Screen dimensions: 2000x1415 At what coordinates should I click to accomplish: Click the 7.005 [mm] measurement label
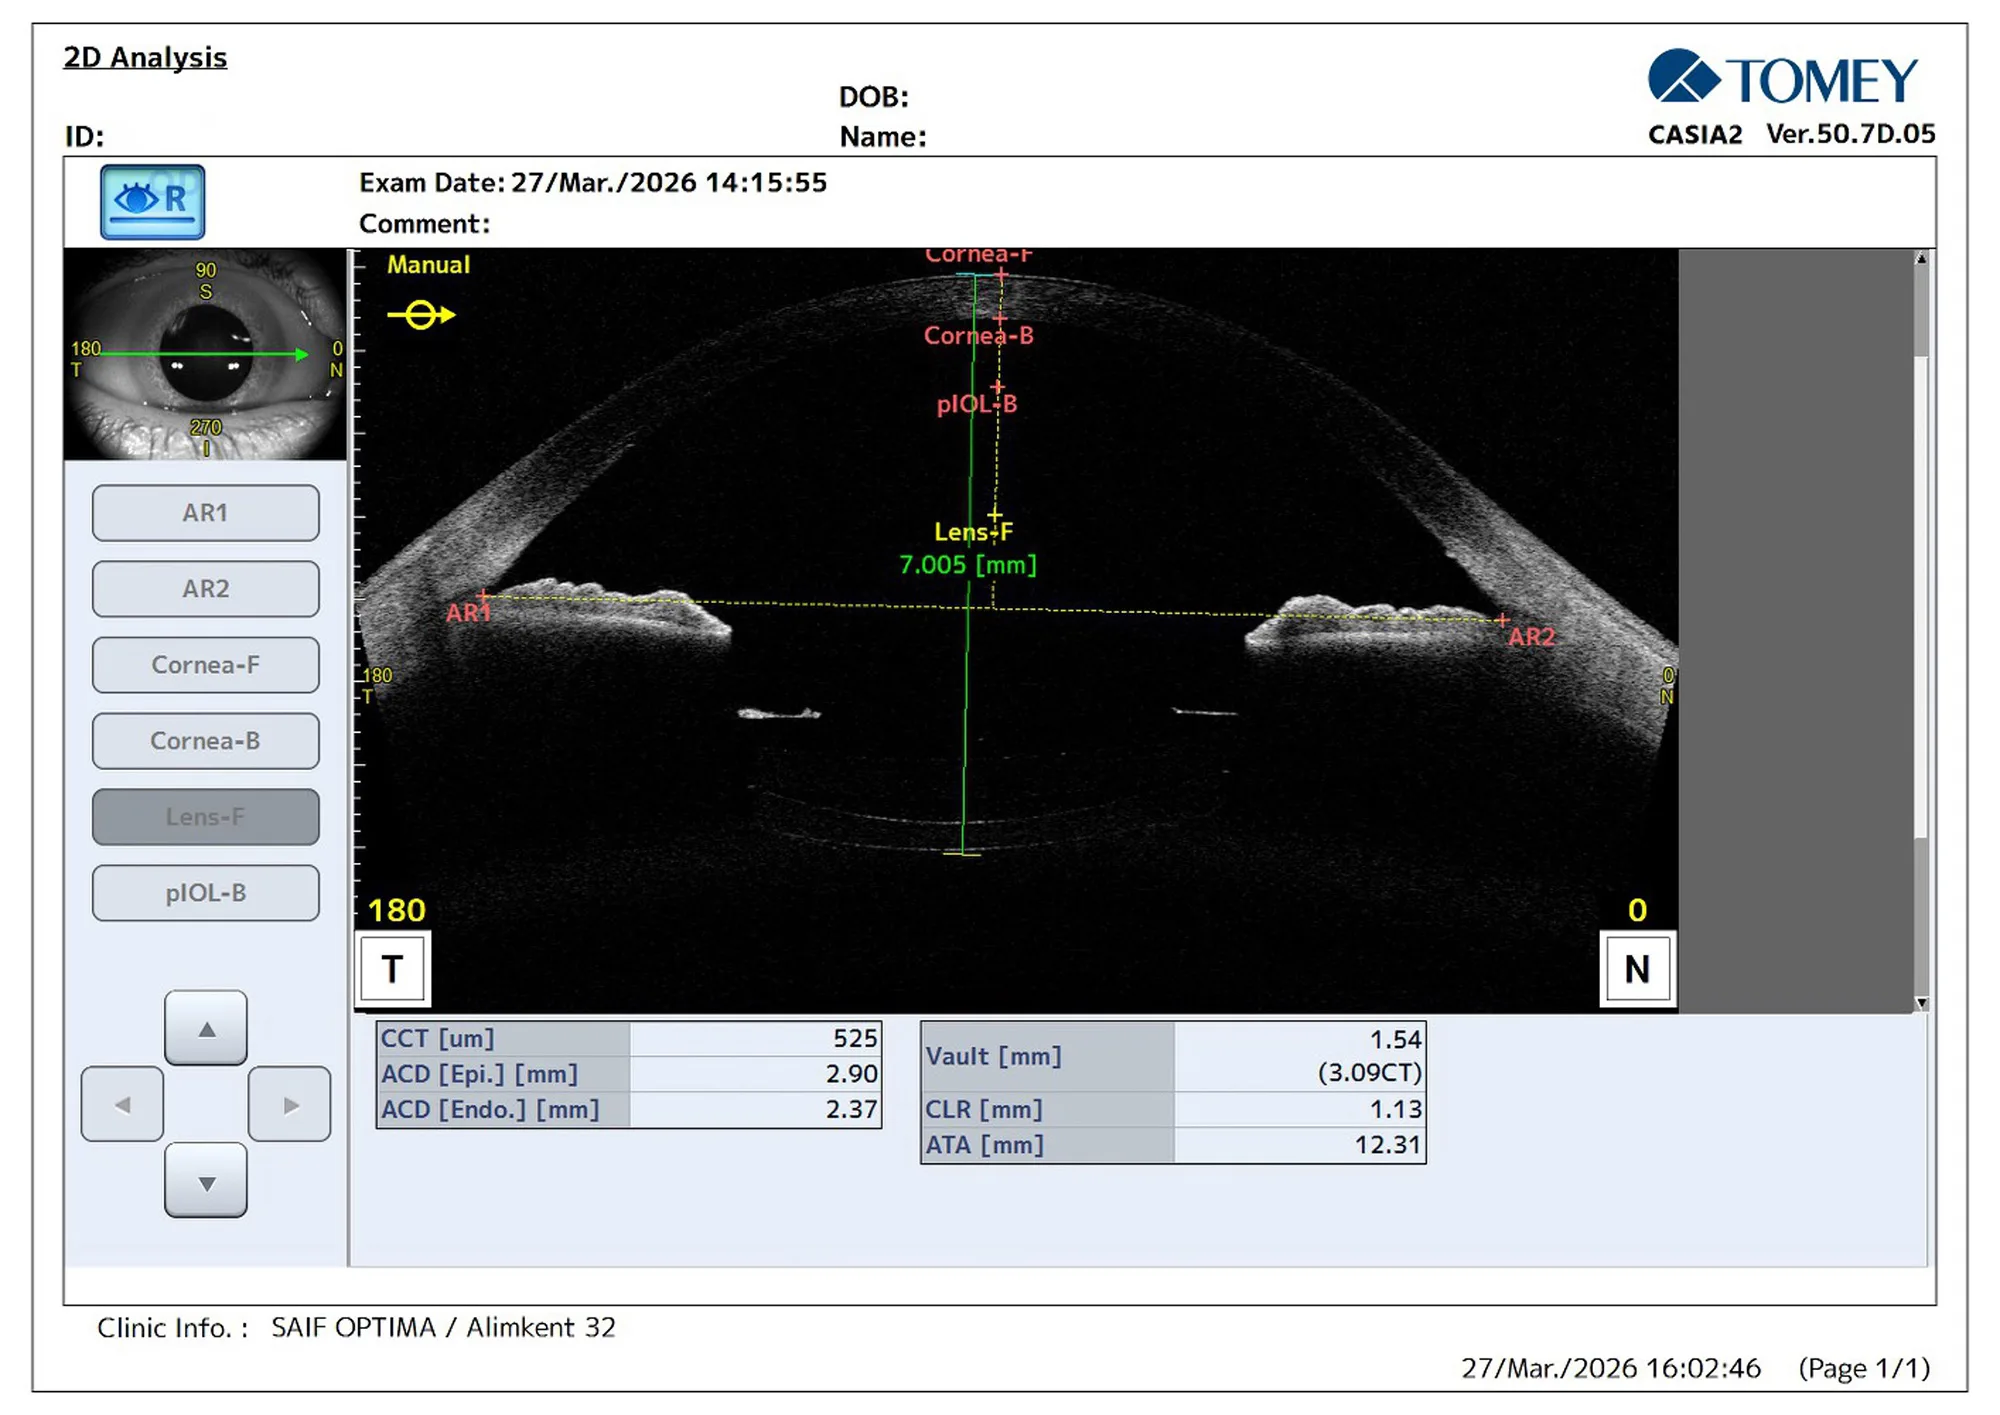click(968, 565)
